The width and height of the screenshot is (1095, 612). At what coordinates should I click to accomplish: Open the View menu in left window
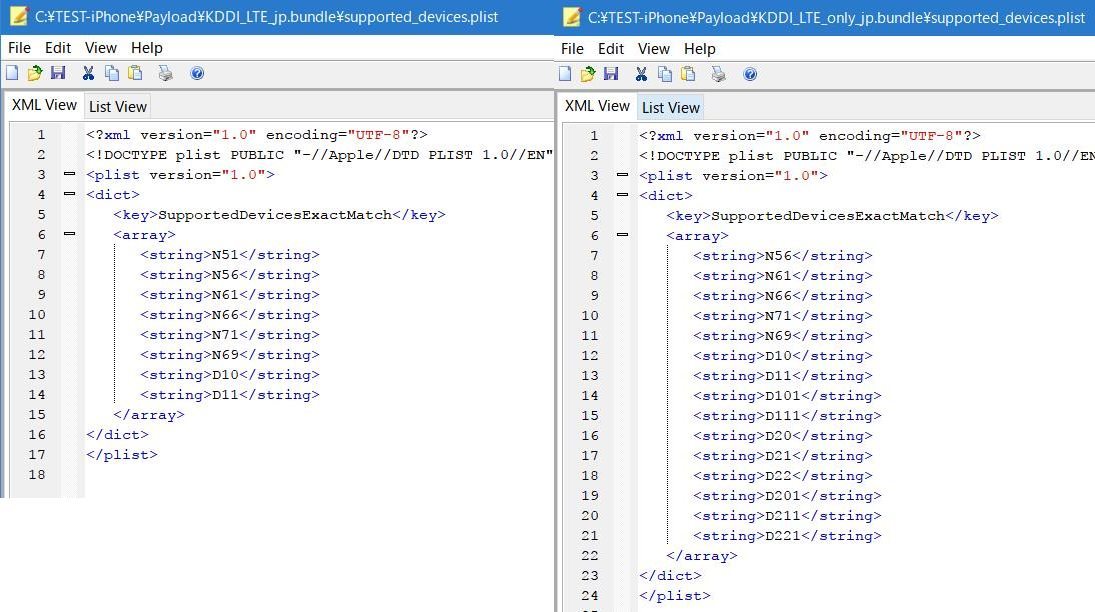point(100,47)
